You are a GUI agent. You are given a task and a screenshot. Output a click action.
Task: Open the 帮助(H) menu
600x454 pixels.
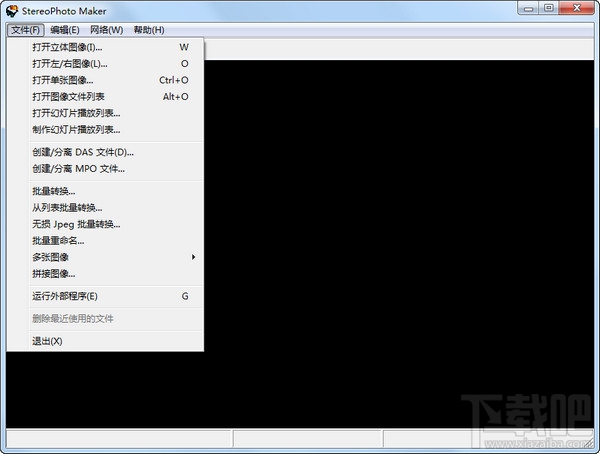tap(149, 30)
